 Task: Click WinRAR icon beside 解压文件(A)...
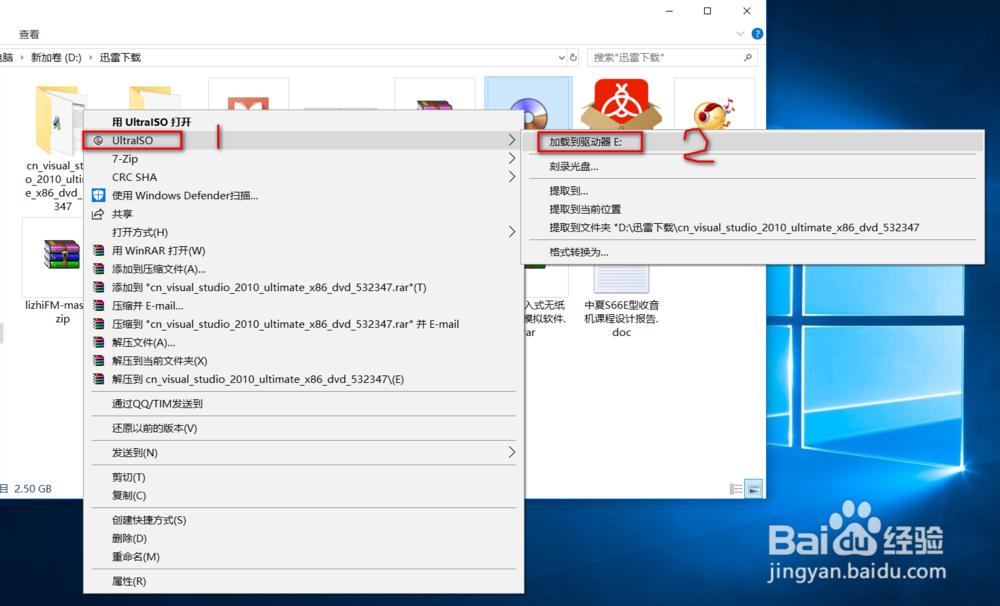tap(98, 343)
